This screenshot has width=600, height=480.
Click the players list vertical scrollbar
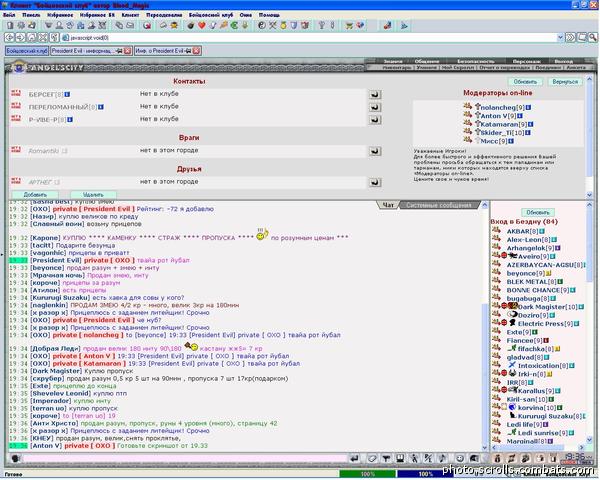pyautogui.click(x=589, y=322)
